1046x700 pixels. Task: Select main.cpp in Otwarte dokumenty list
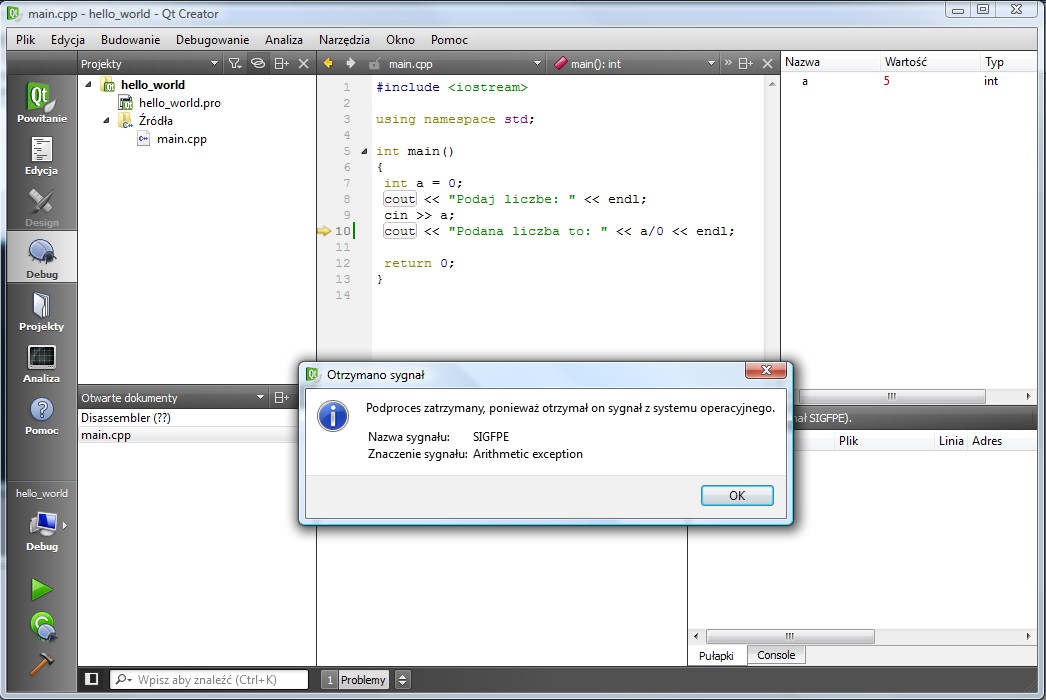click(189, 435)
